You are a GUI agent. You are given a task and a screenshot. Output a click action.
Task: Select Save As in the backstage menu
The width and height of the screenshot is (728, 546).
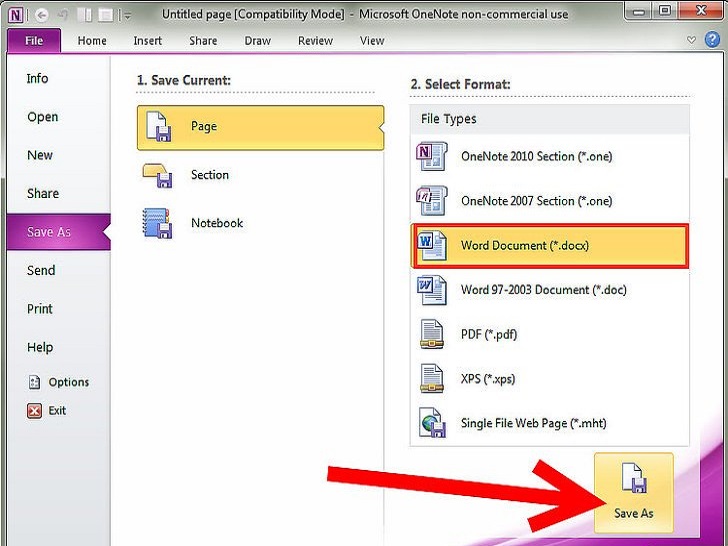59,232
